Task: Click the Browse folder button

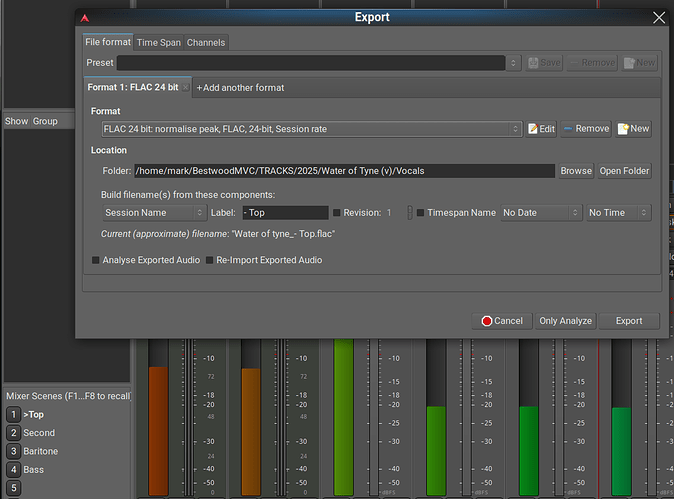Action: (575, 171)
